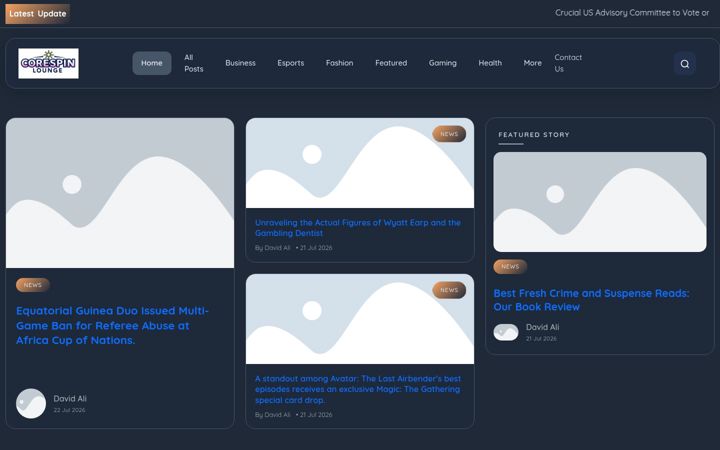Image resolution: width=720 pixels, height=450 pixels.
Task: Click David Ali author name in Featured Story
Action: click(x=542, y=327)
